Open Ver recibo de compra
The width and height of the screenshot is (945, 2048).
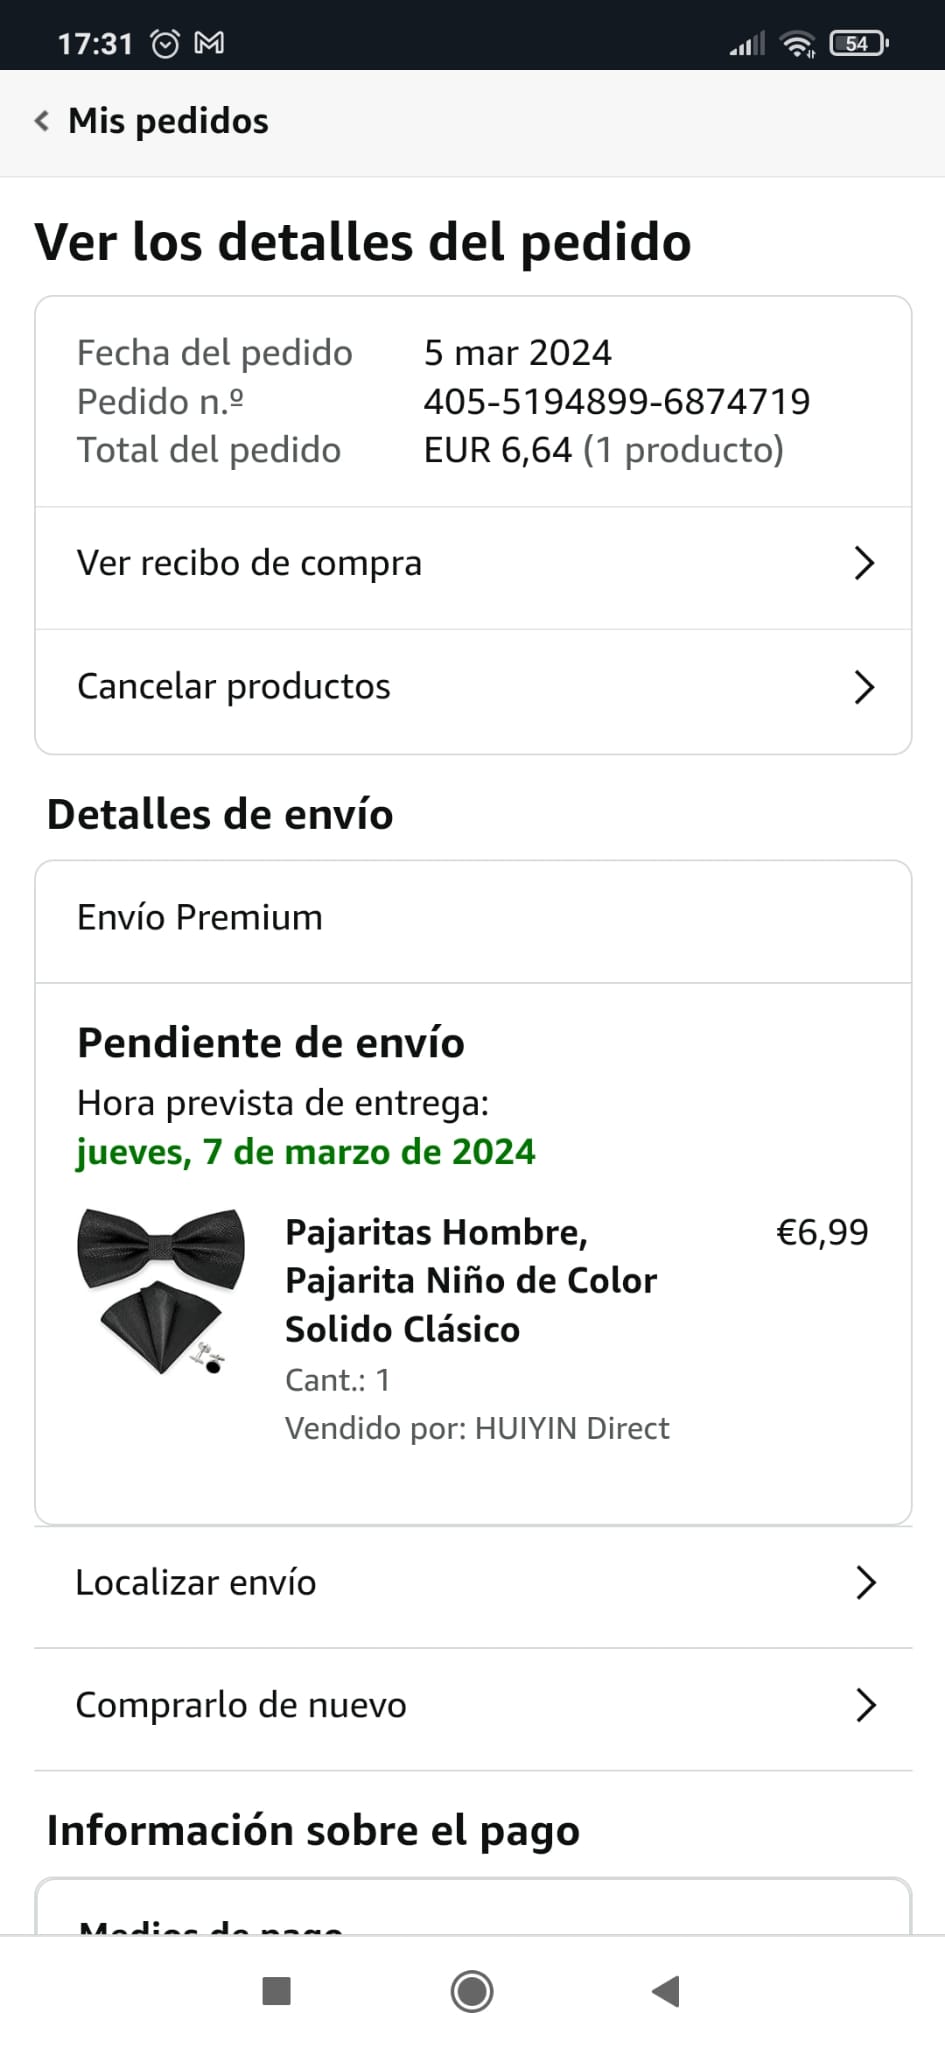[250, 564]
